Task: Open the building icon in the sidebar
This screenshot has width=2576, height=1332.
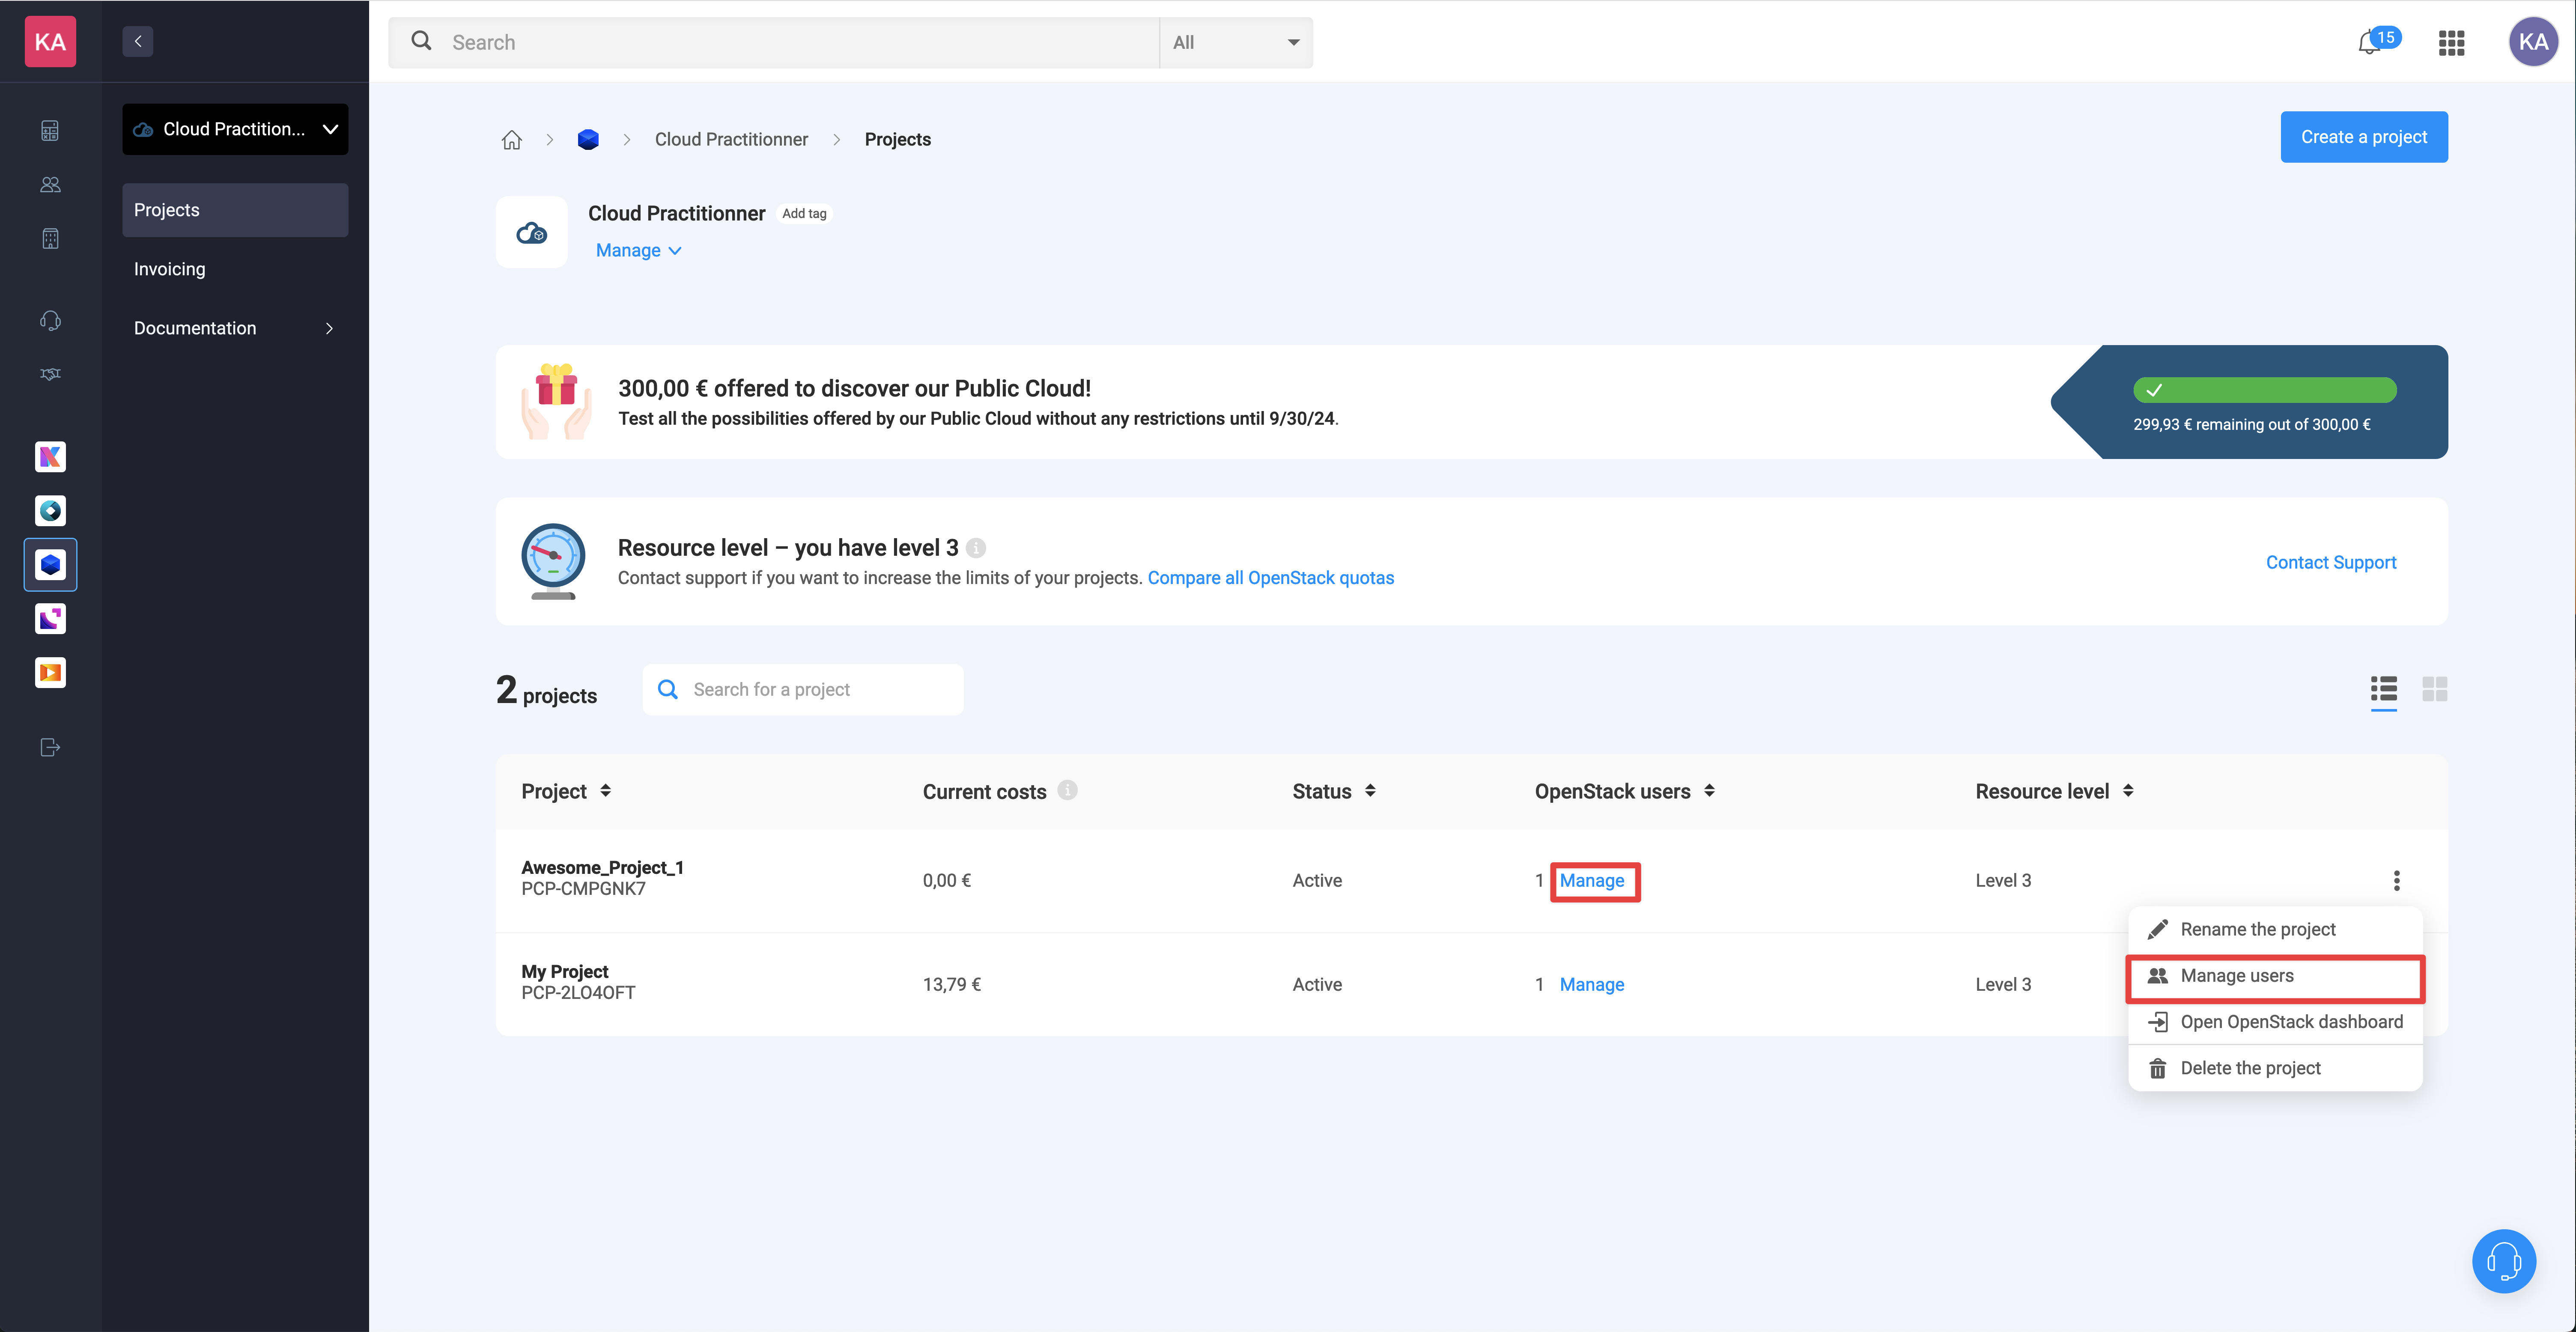Action: [x=50, y=239]
